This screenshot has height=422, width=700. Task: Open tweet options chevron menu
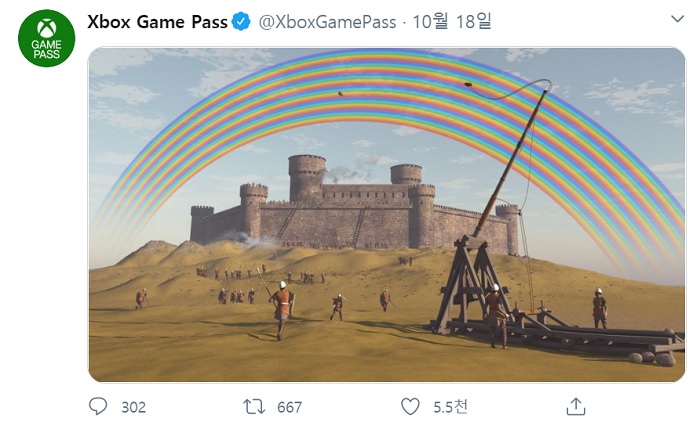point(677,19)
